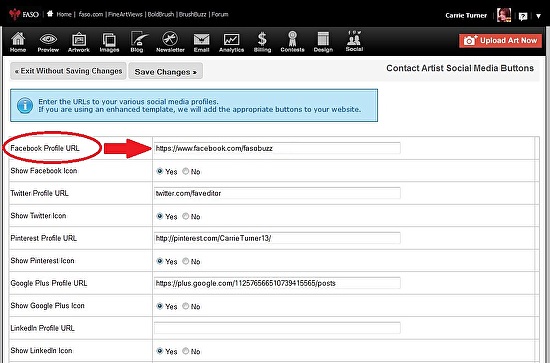Open the Contests ribbon icon
The image size is (550, 363).
(x=292, y=42)
